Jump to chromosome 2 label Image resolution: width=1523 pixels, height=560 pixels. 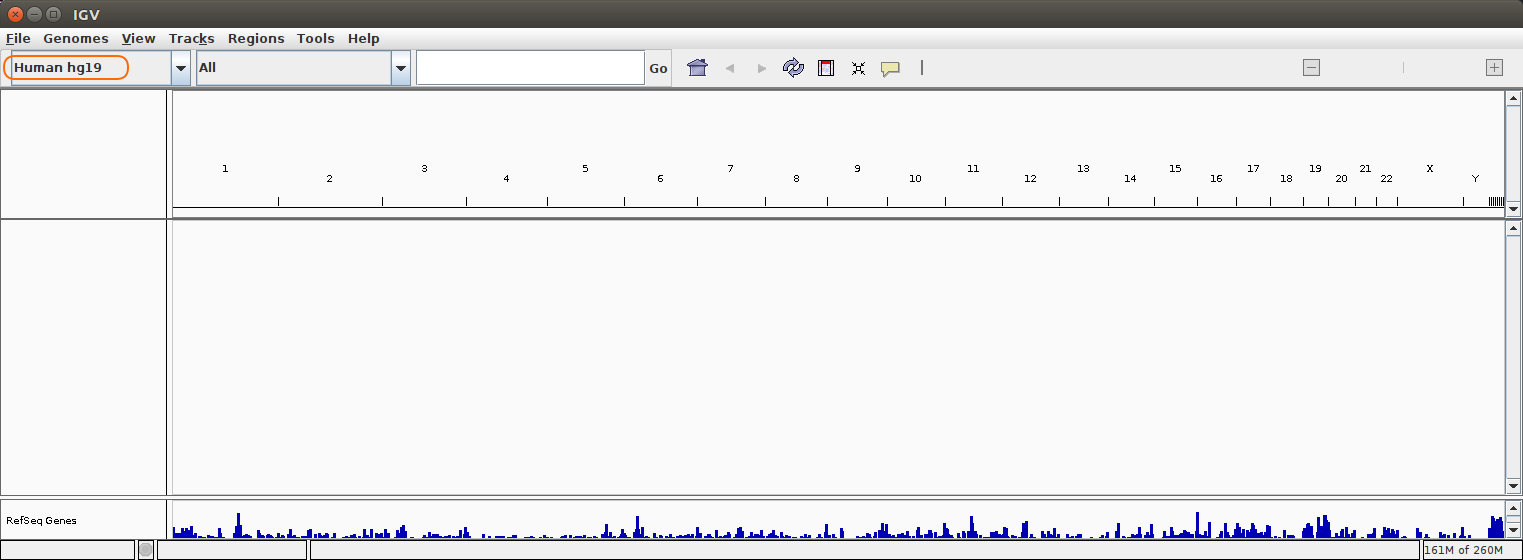coord(329,179)
